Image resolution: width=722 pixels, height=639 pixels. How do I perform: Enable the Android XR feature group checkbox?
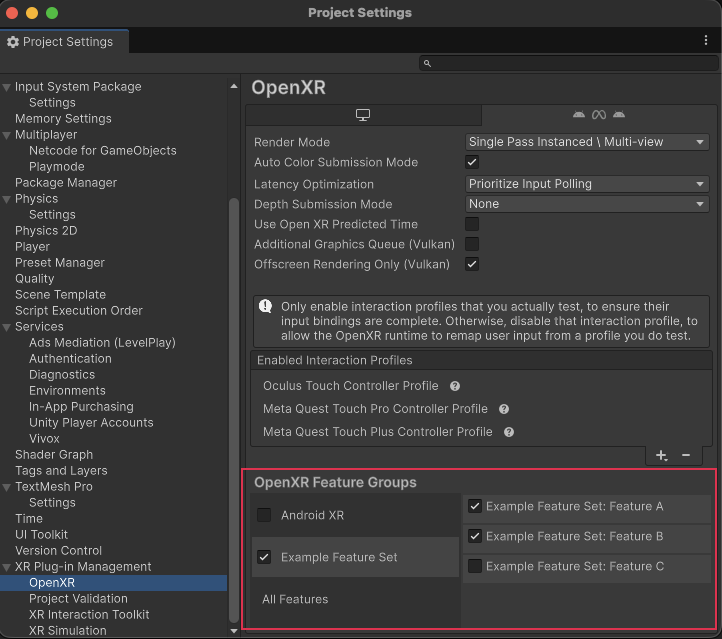[x=264, y=515]
